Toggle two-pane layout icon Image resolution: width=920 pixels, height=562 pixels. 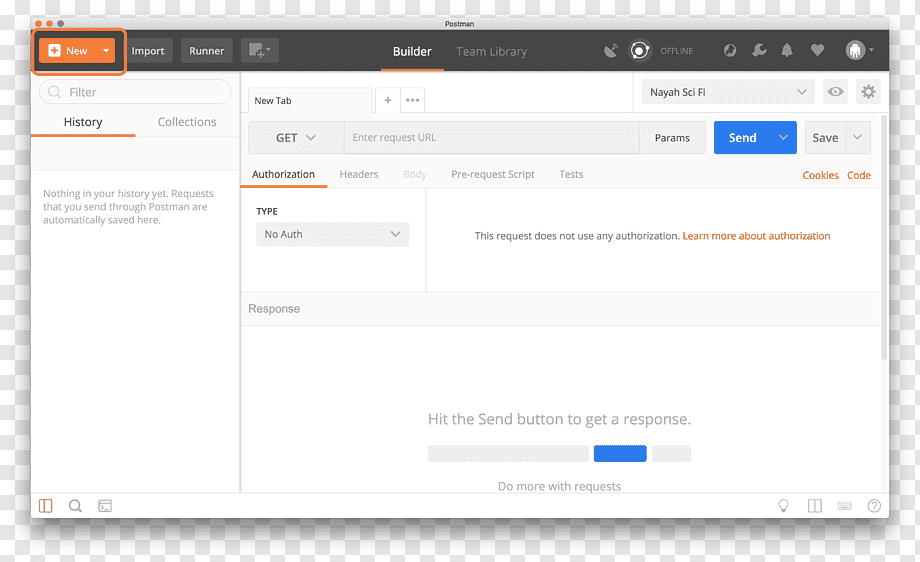[815, 506]
